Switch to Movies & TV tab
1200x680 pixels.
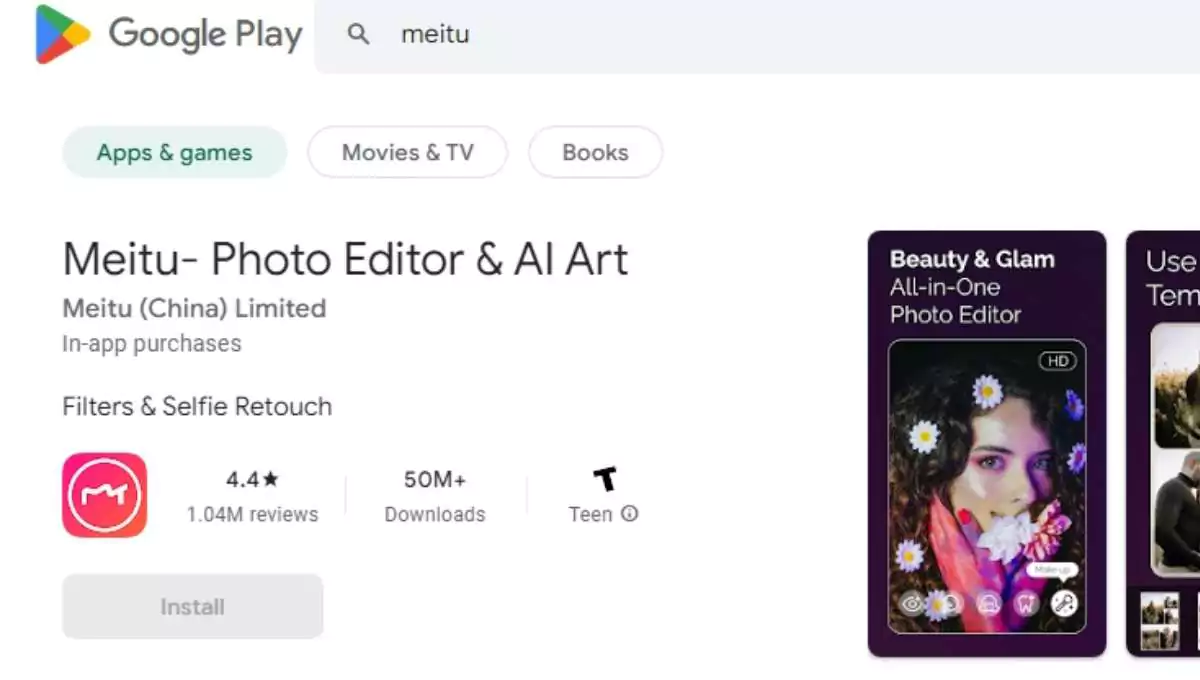[x=407, y=152]
